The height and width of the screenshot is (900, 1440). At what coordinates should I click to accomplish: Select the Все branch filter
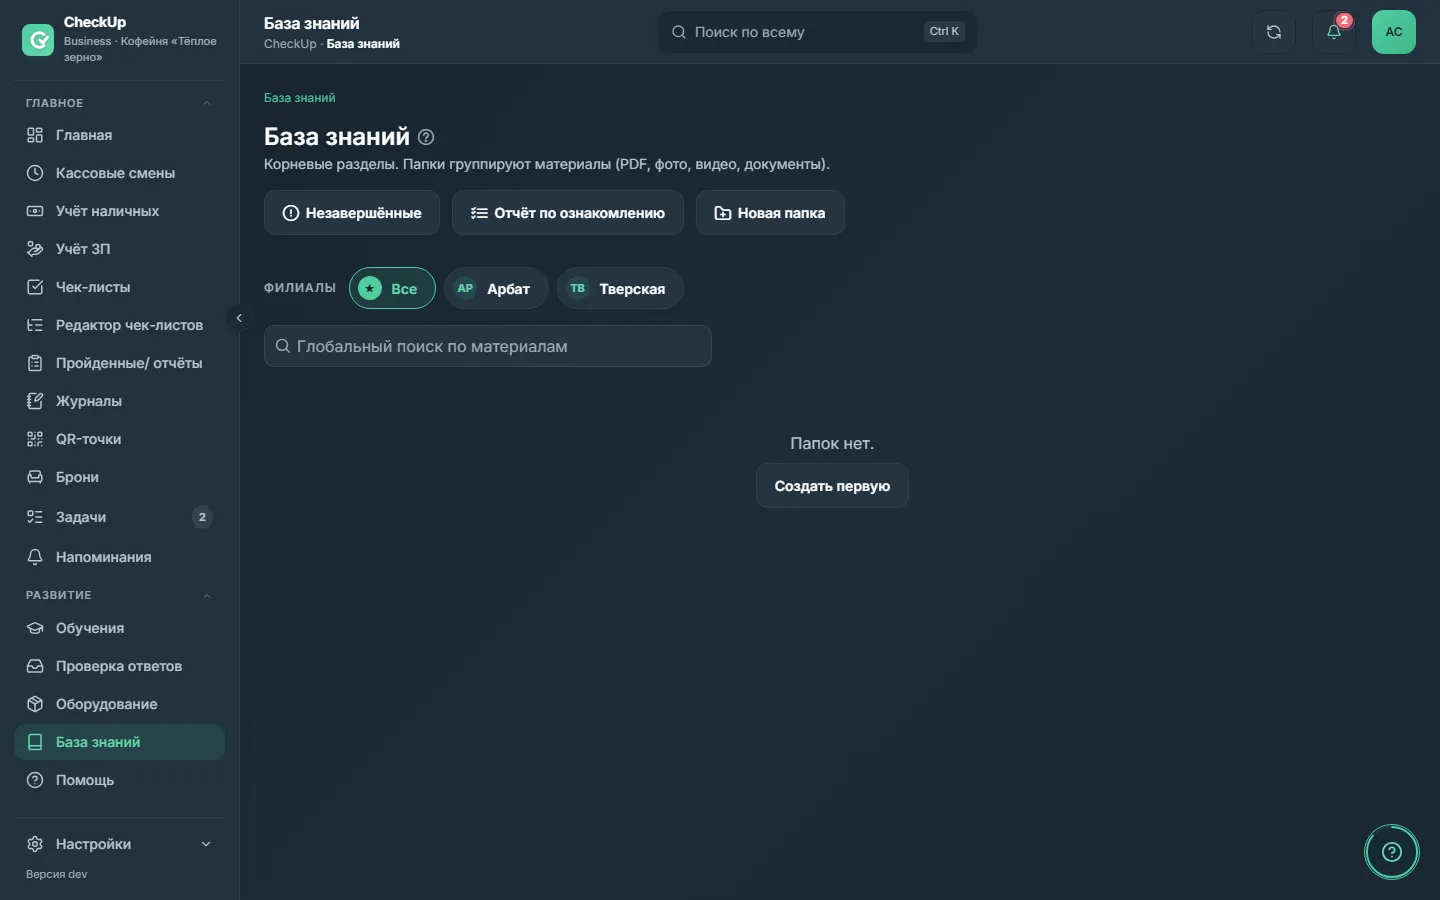[392, 288]
